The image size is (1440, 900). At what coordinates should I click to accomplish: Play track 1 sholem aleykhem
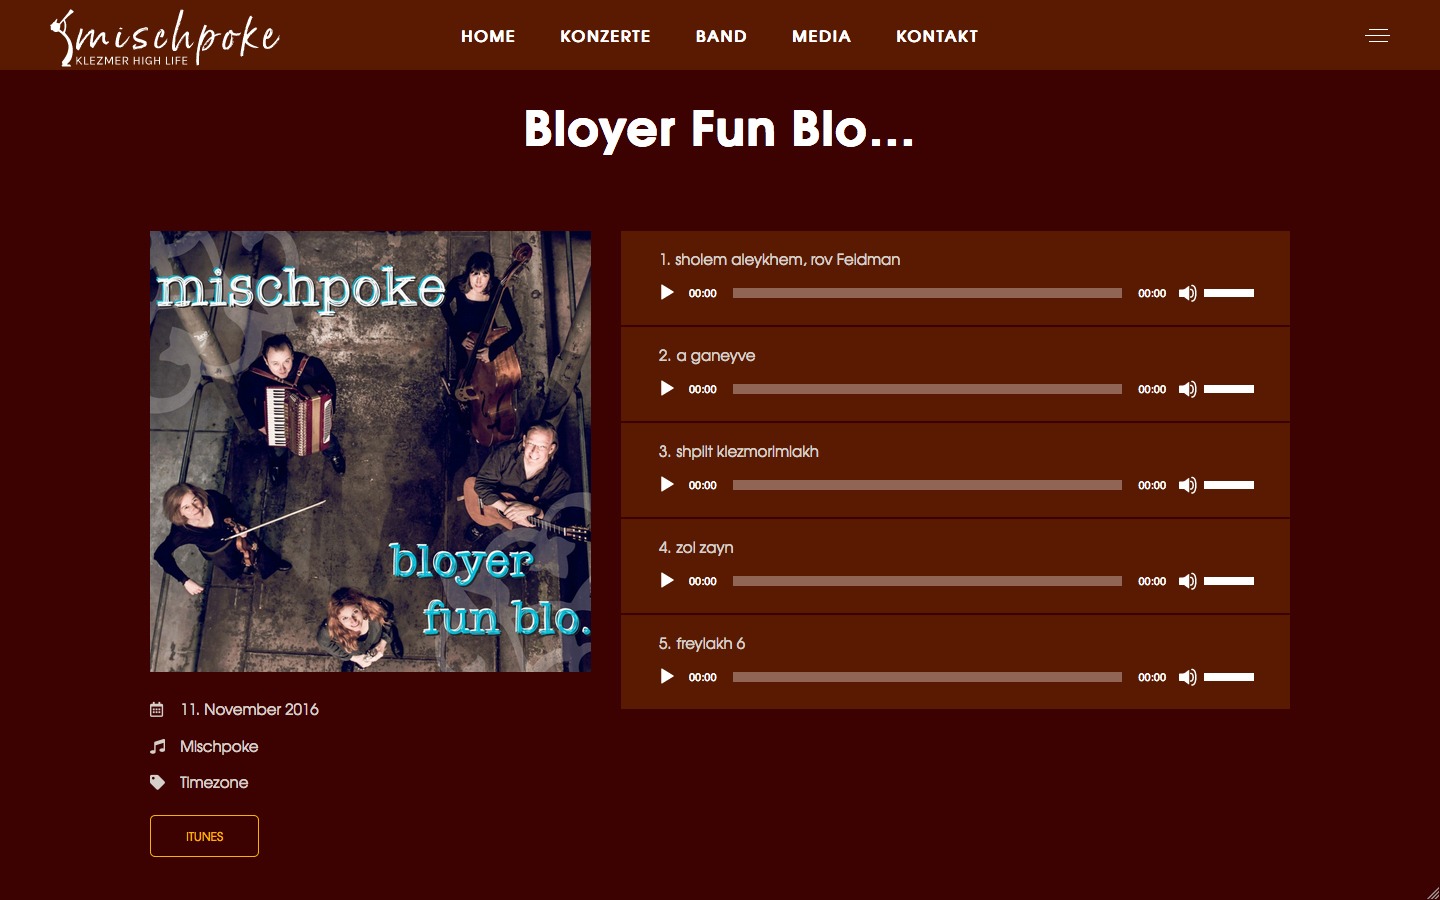[x=667, y=293]
